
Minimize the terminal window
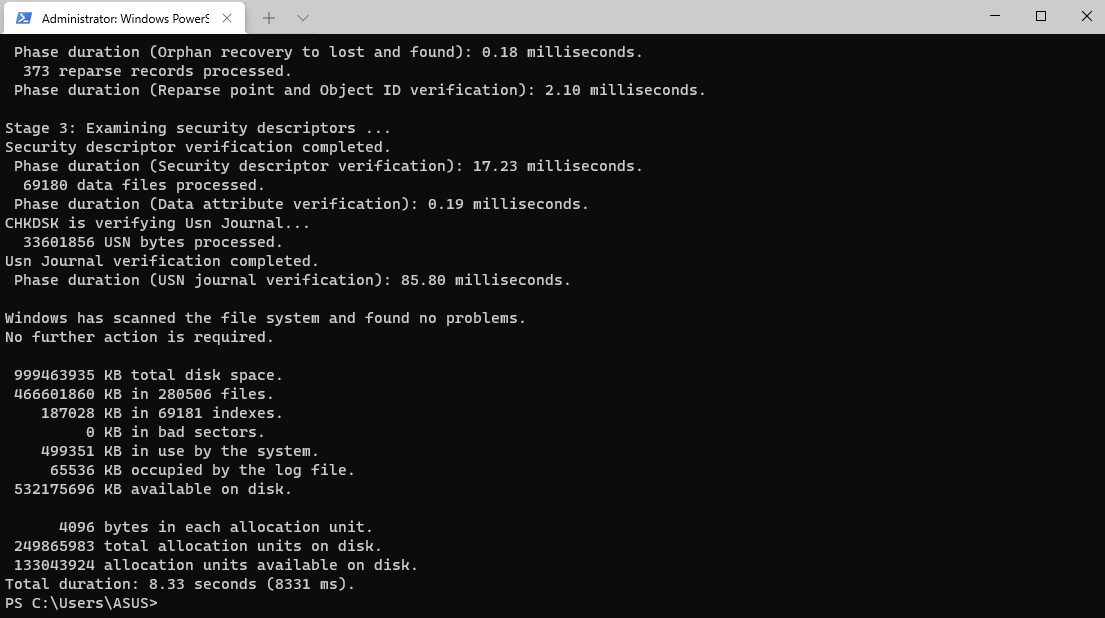tap(995, 17)
